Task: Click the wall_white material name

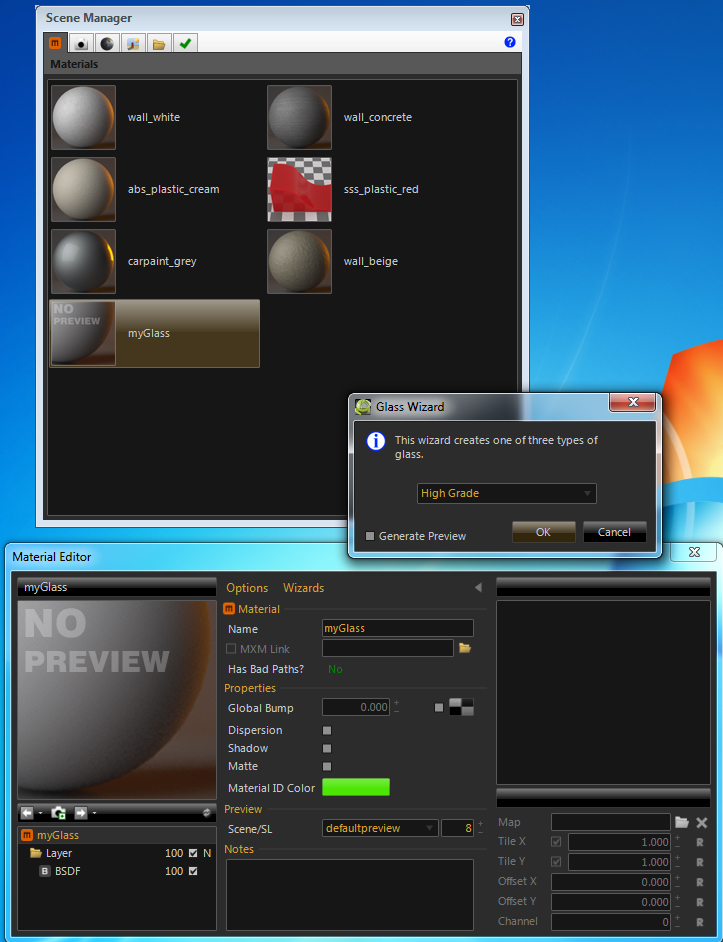Action: point(154,117)
